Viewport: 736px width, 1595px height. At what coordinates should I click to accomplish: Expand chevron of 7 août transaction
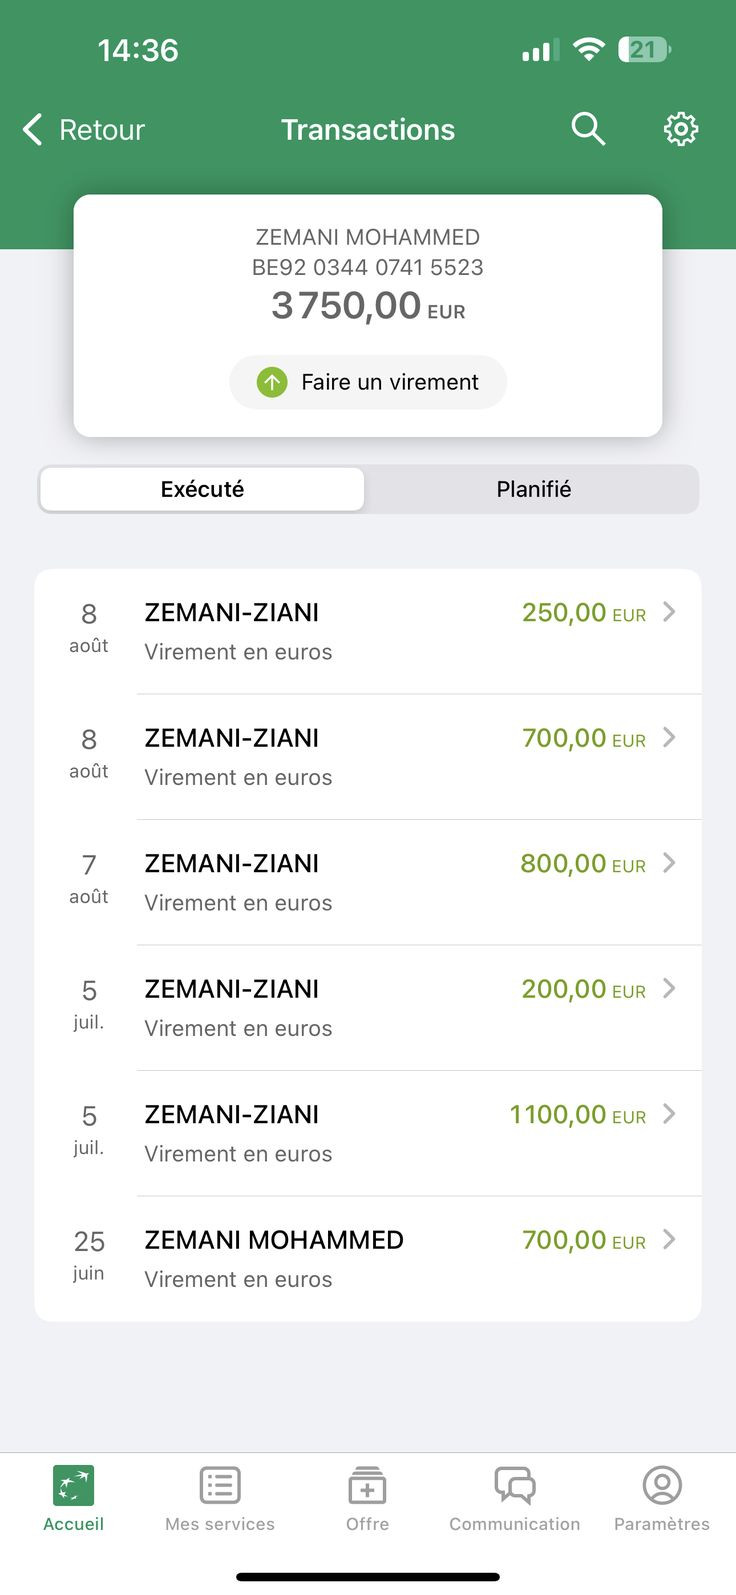pos(669,863)
